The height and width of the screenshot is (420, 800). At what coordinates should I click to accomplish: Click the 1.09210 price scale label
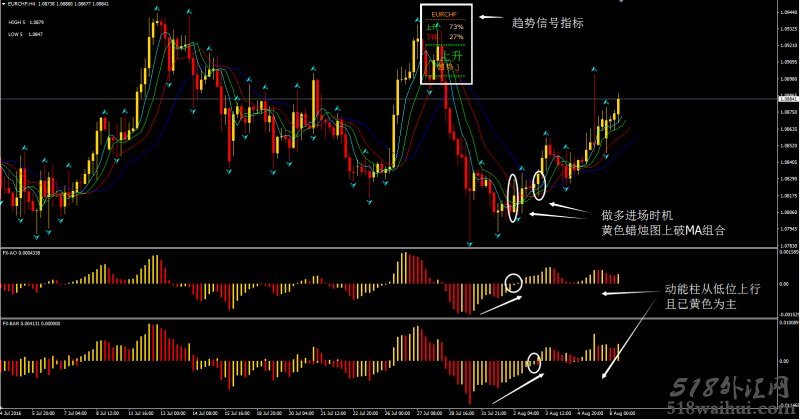[x=788, y=45]
